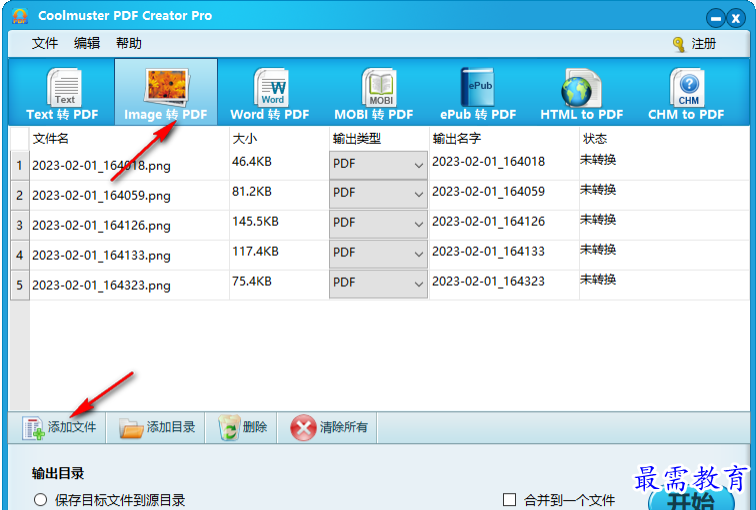Image resolution: width=756 pixels, height=510 pixels.
Task: Click 未转换 status in the 164323 row
Action: tap(598, 279)
